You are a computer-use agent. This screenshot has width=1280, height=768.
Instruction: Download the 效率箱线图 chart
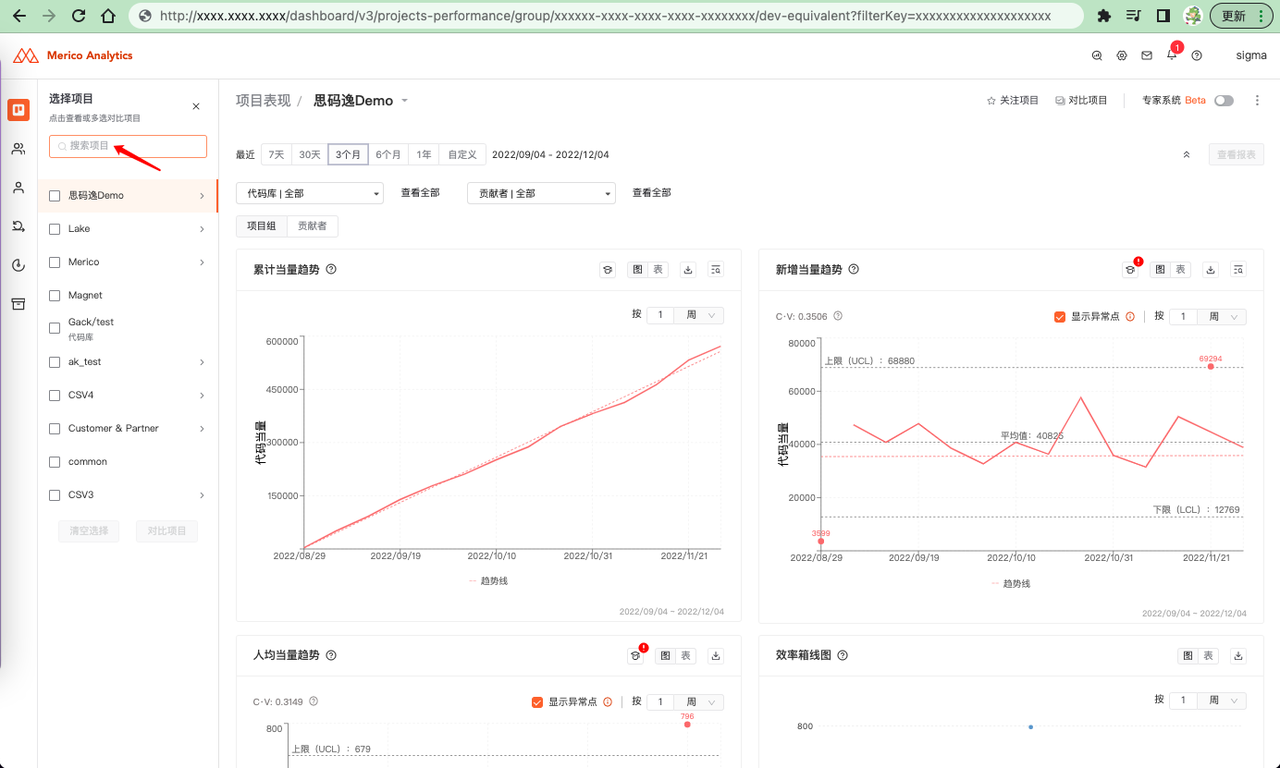(1238, 656)
